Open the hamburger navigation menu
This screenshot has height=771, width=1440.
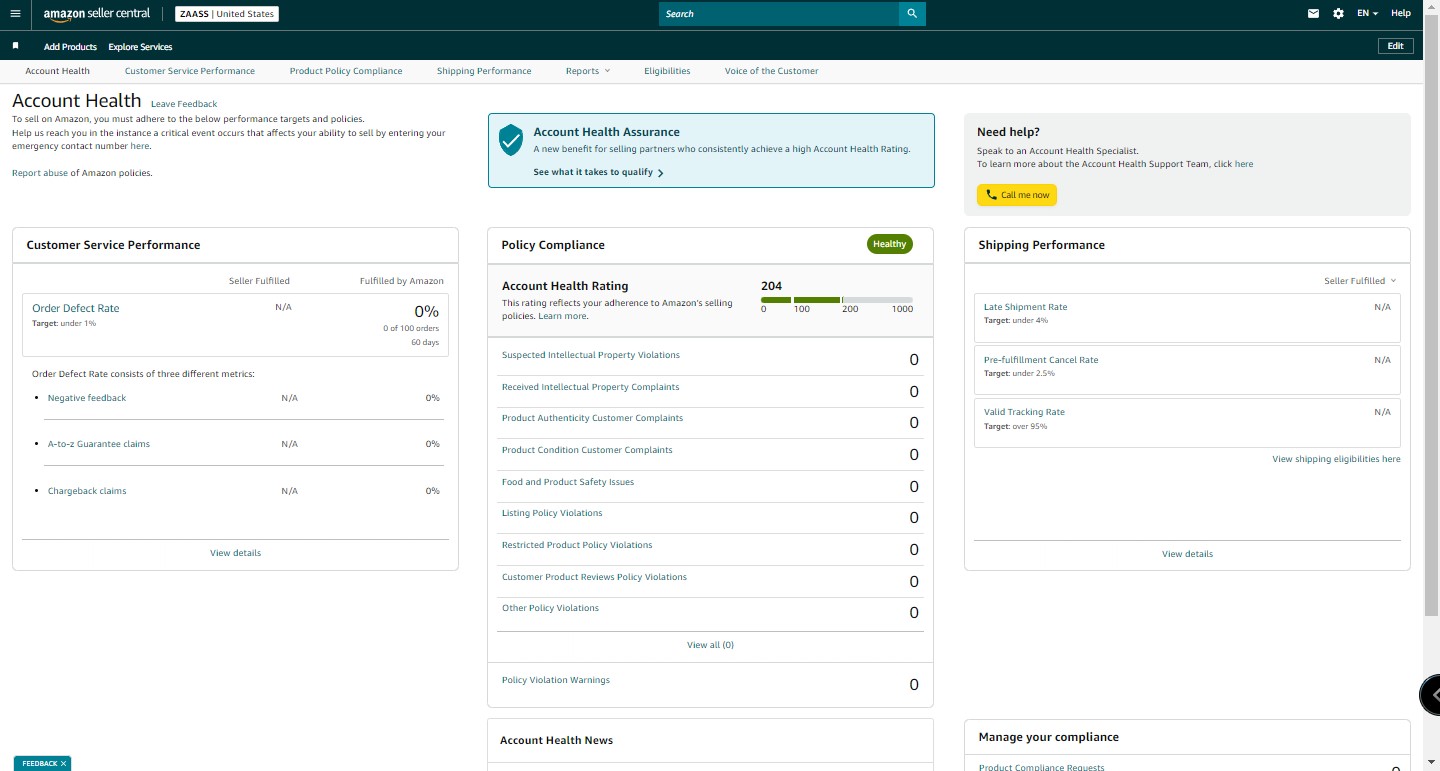pos(15,14)
